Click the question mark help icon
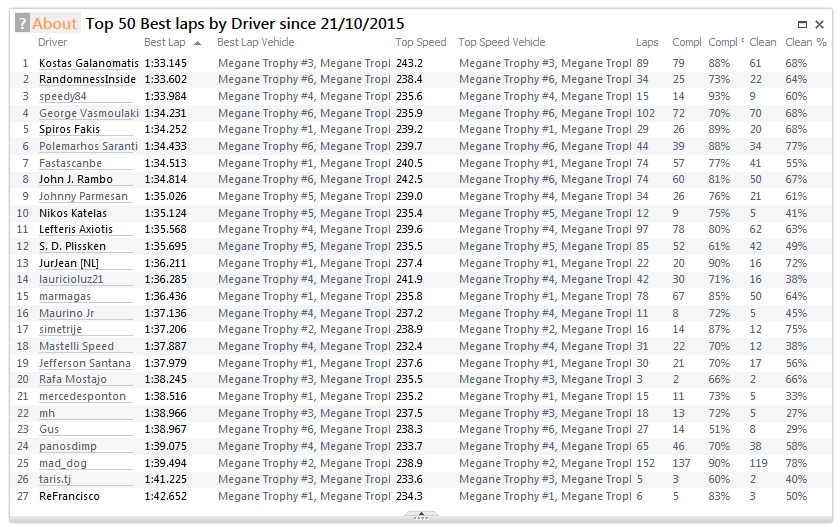The width and height of the screenshot is (840, 527). coord(22,24)
